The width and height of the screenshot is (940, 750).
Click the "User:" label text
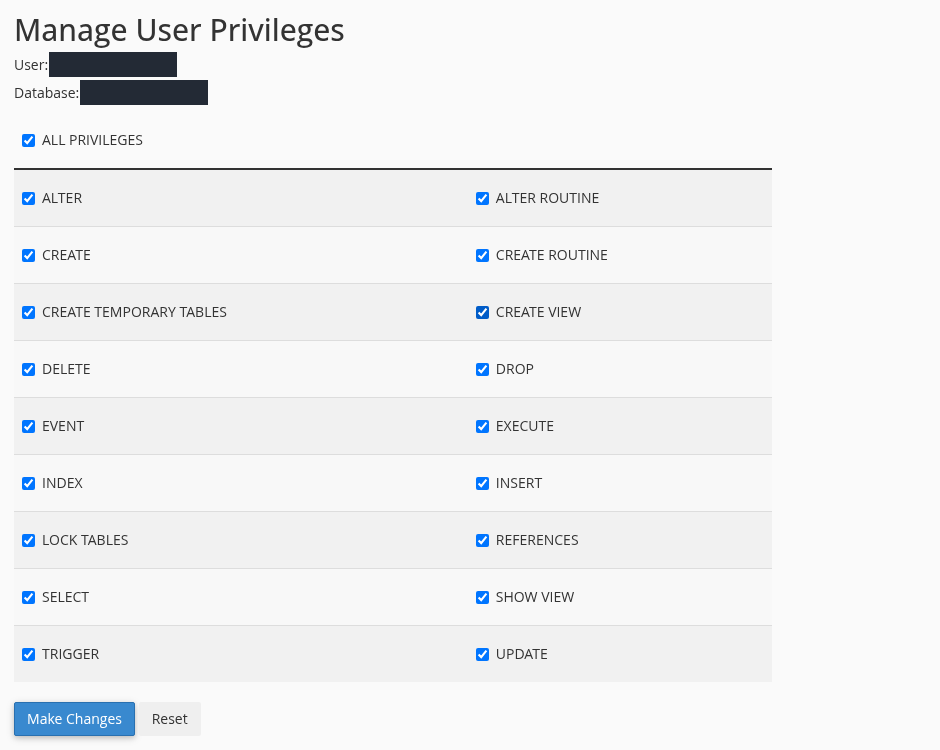click(31, 65)
